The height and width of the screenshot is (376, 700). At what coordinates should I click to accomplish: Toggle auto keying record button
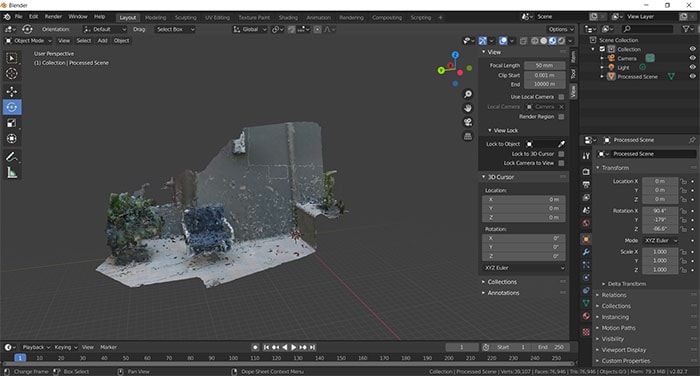coord(255,347)
